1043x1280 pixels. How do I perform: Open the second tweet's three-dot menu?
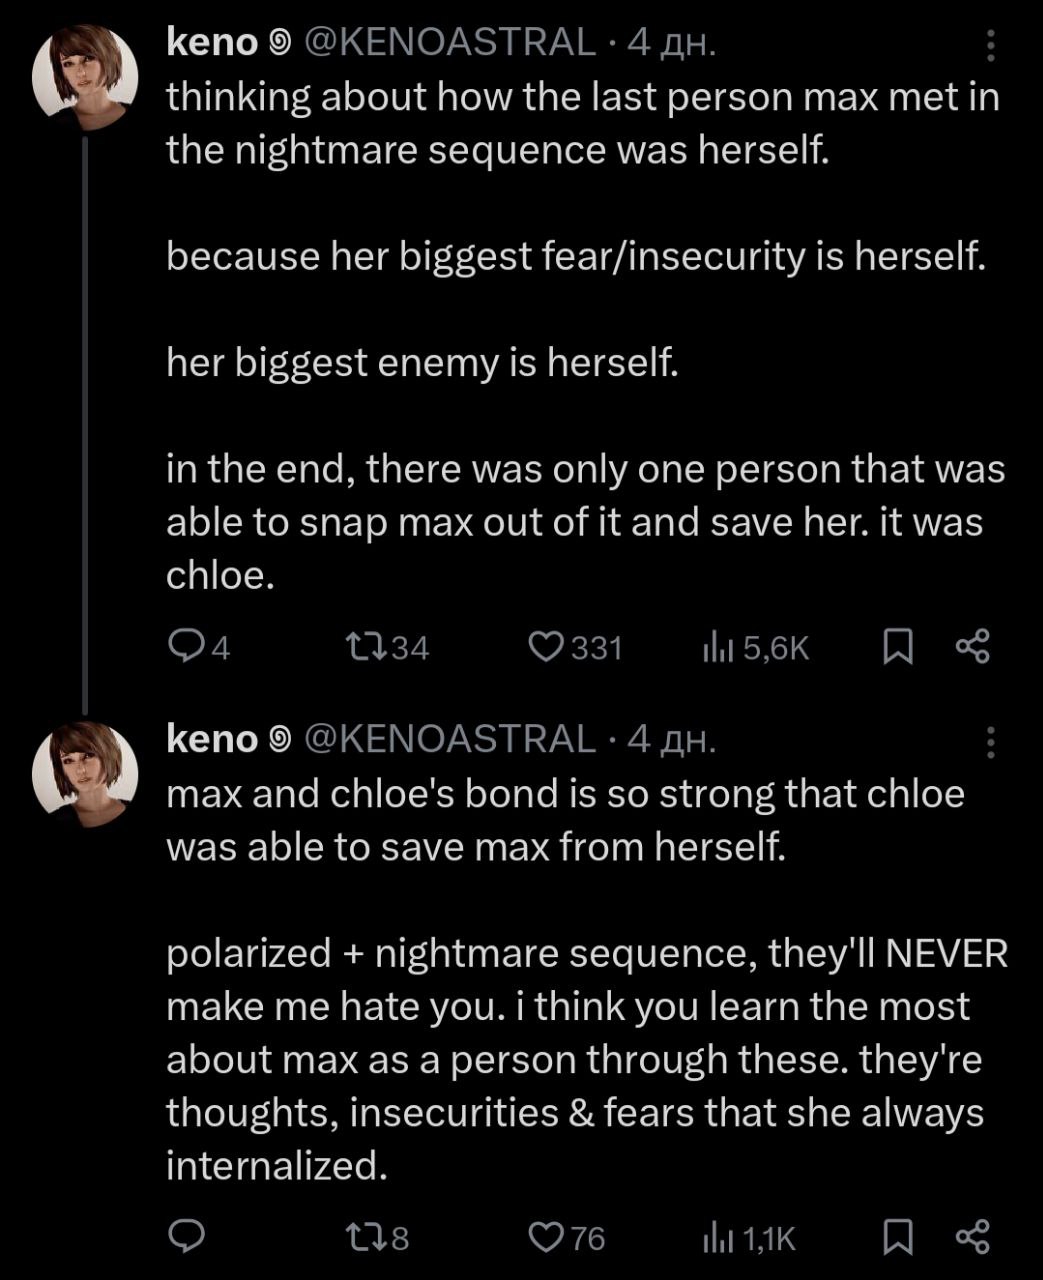(990, 741)
